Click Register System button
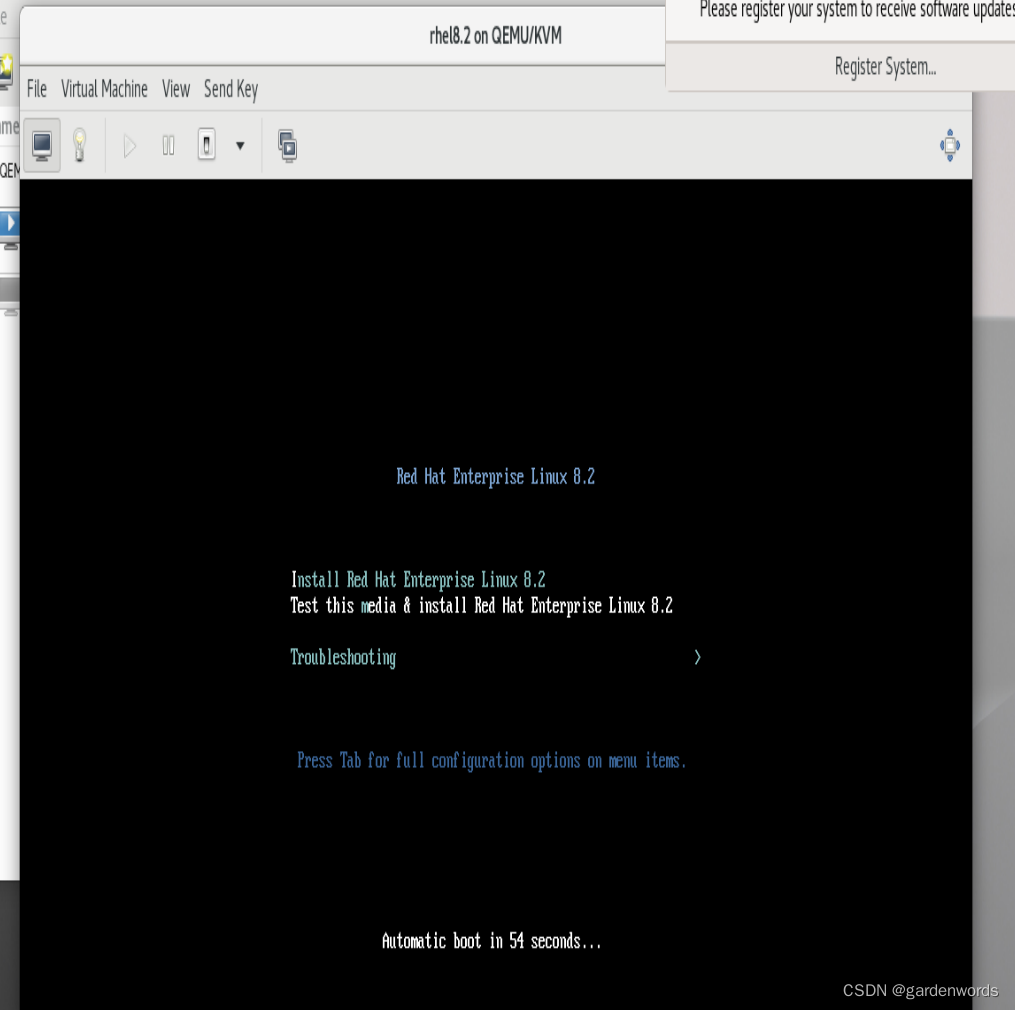The width and height of the screenshot is (1015, 1010). click(885, 67)
